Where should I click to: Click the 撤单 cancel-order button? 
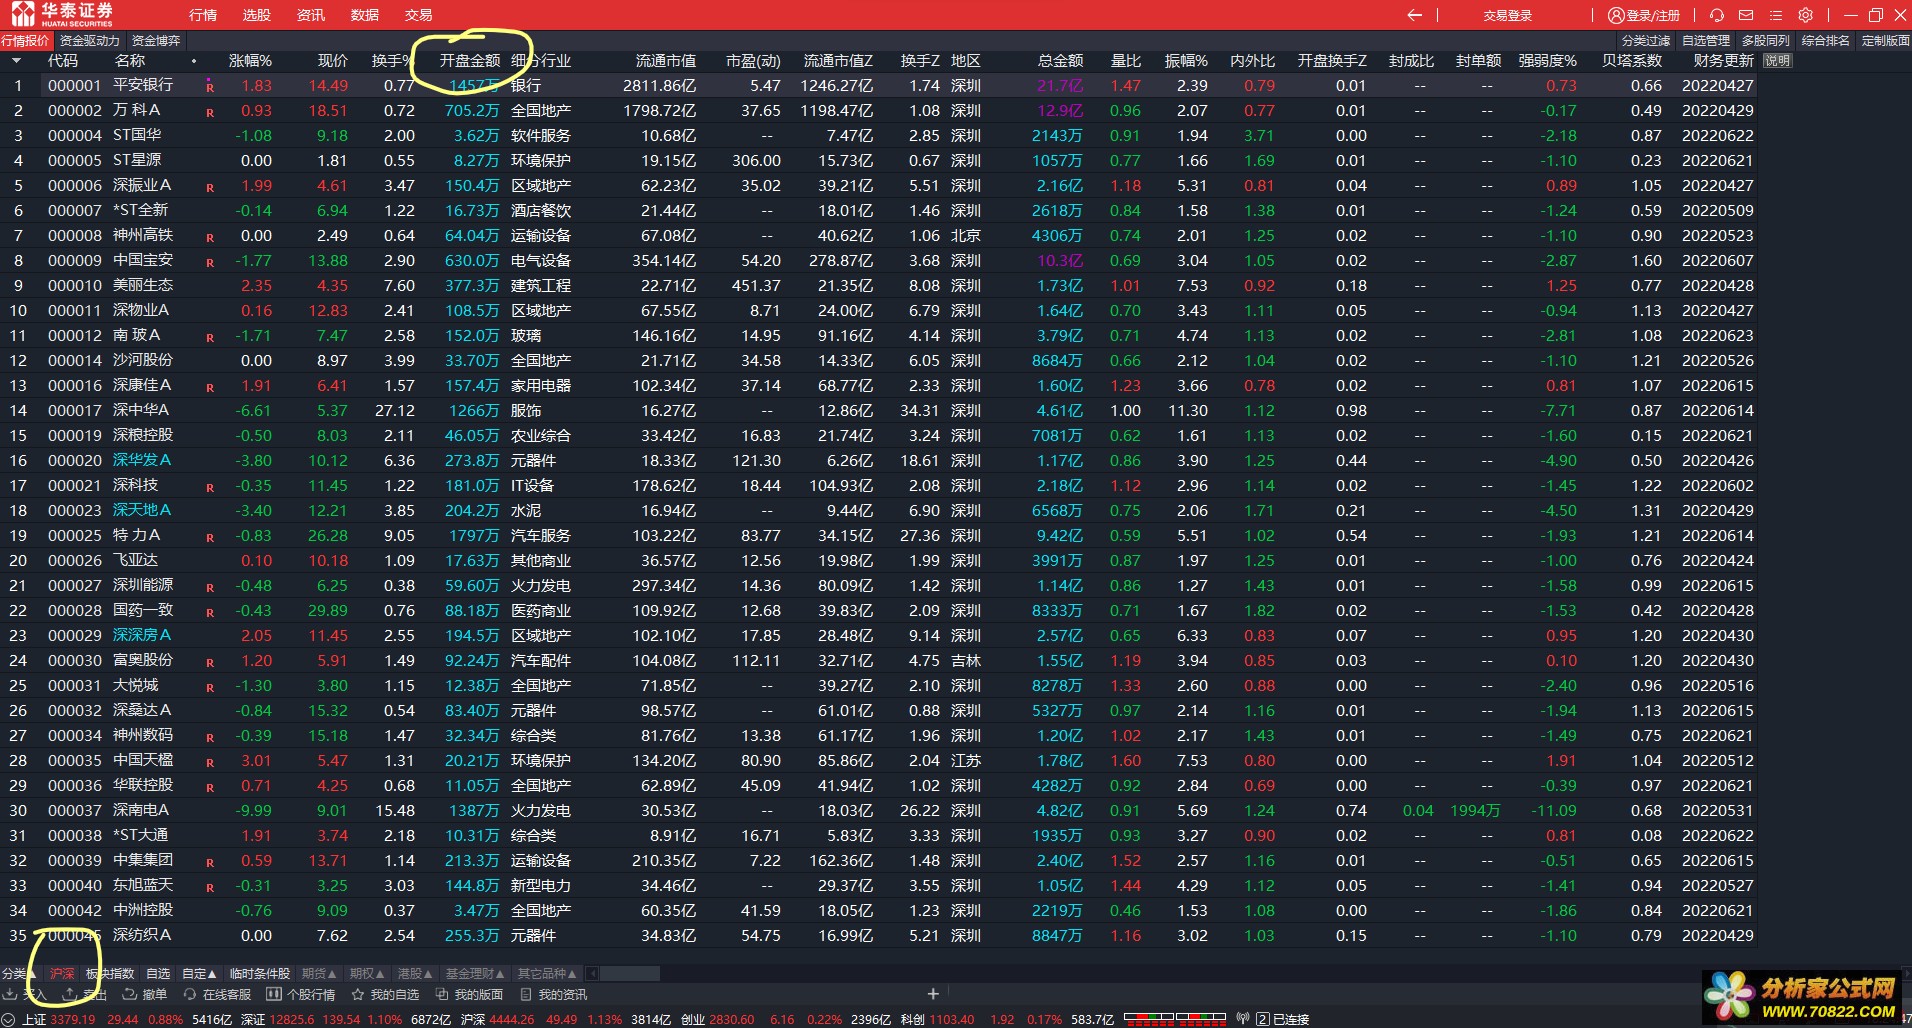click(x=144, y=994)
